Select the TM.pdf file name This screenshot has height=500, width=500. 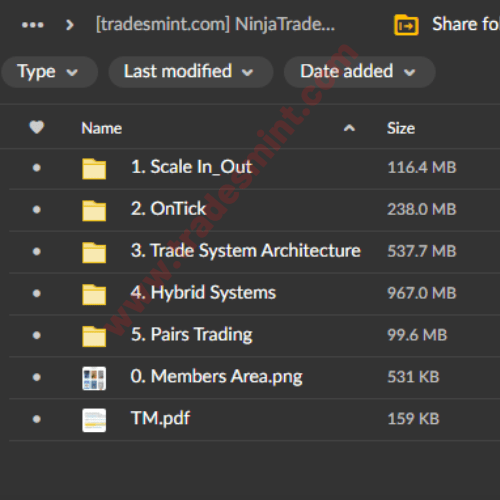tap(160, 418)
